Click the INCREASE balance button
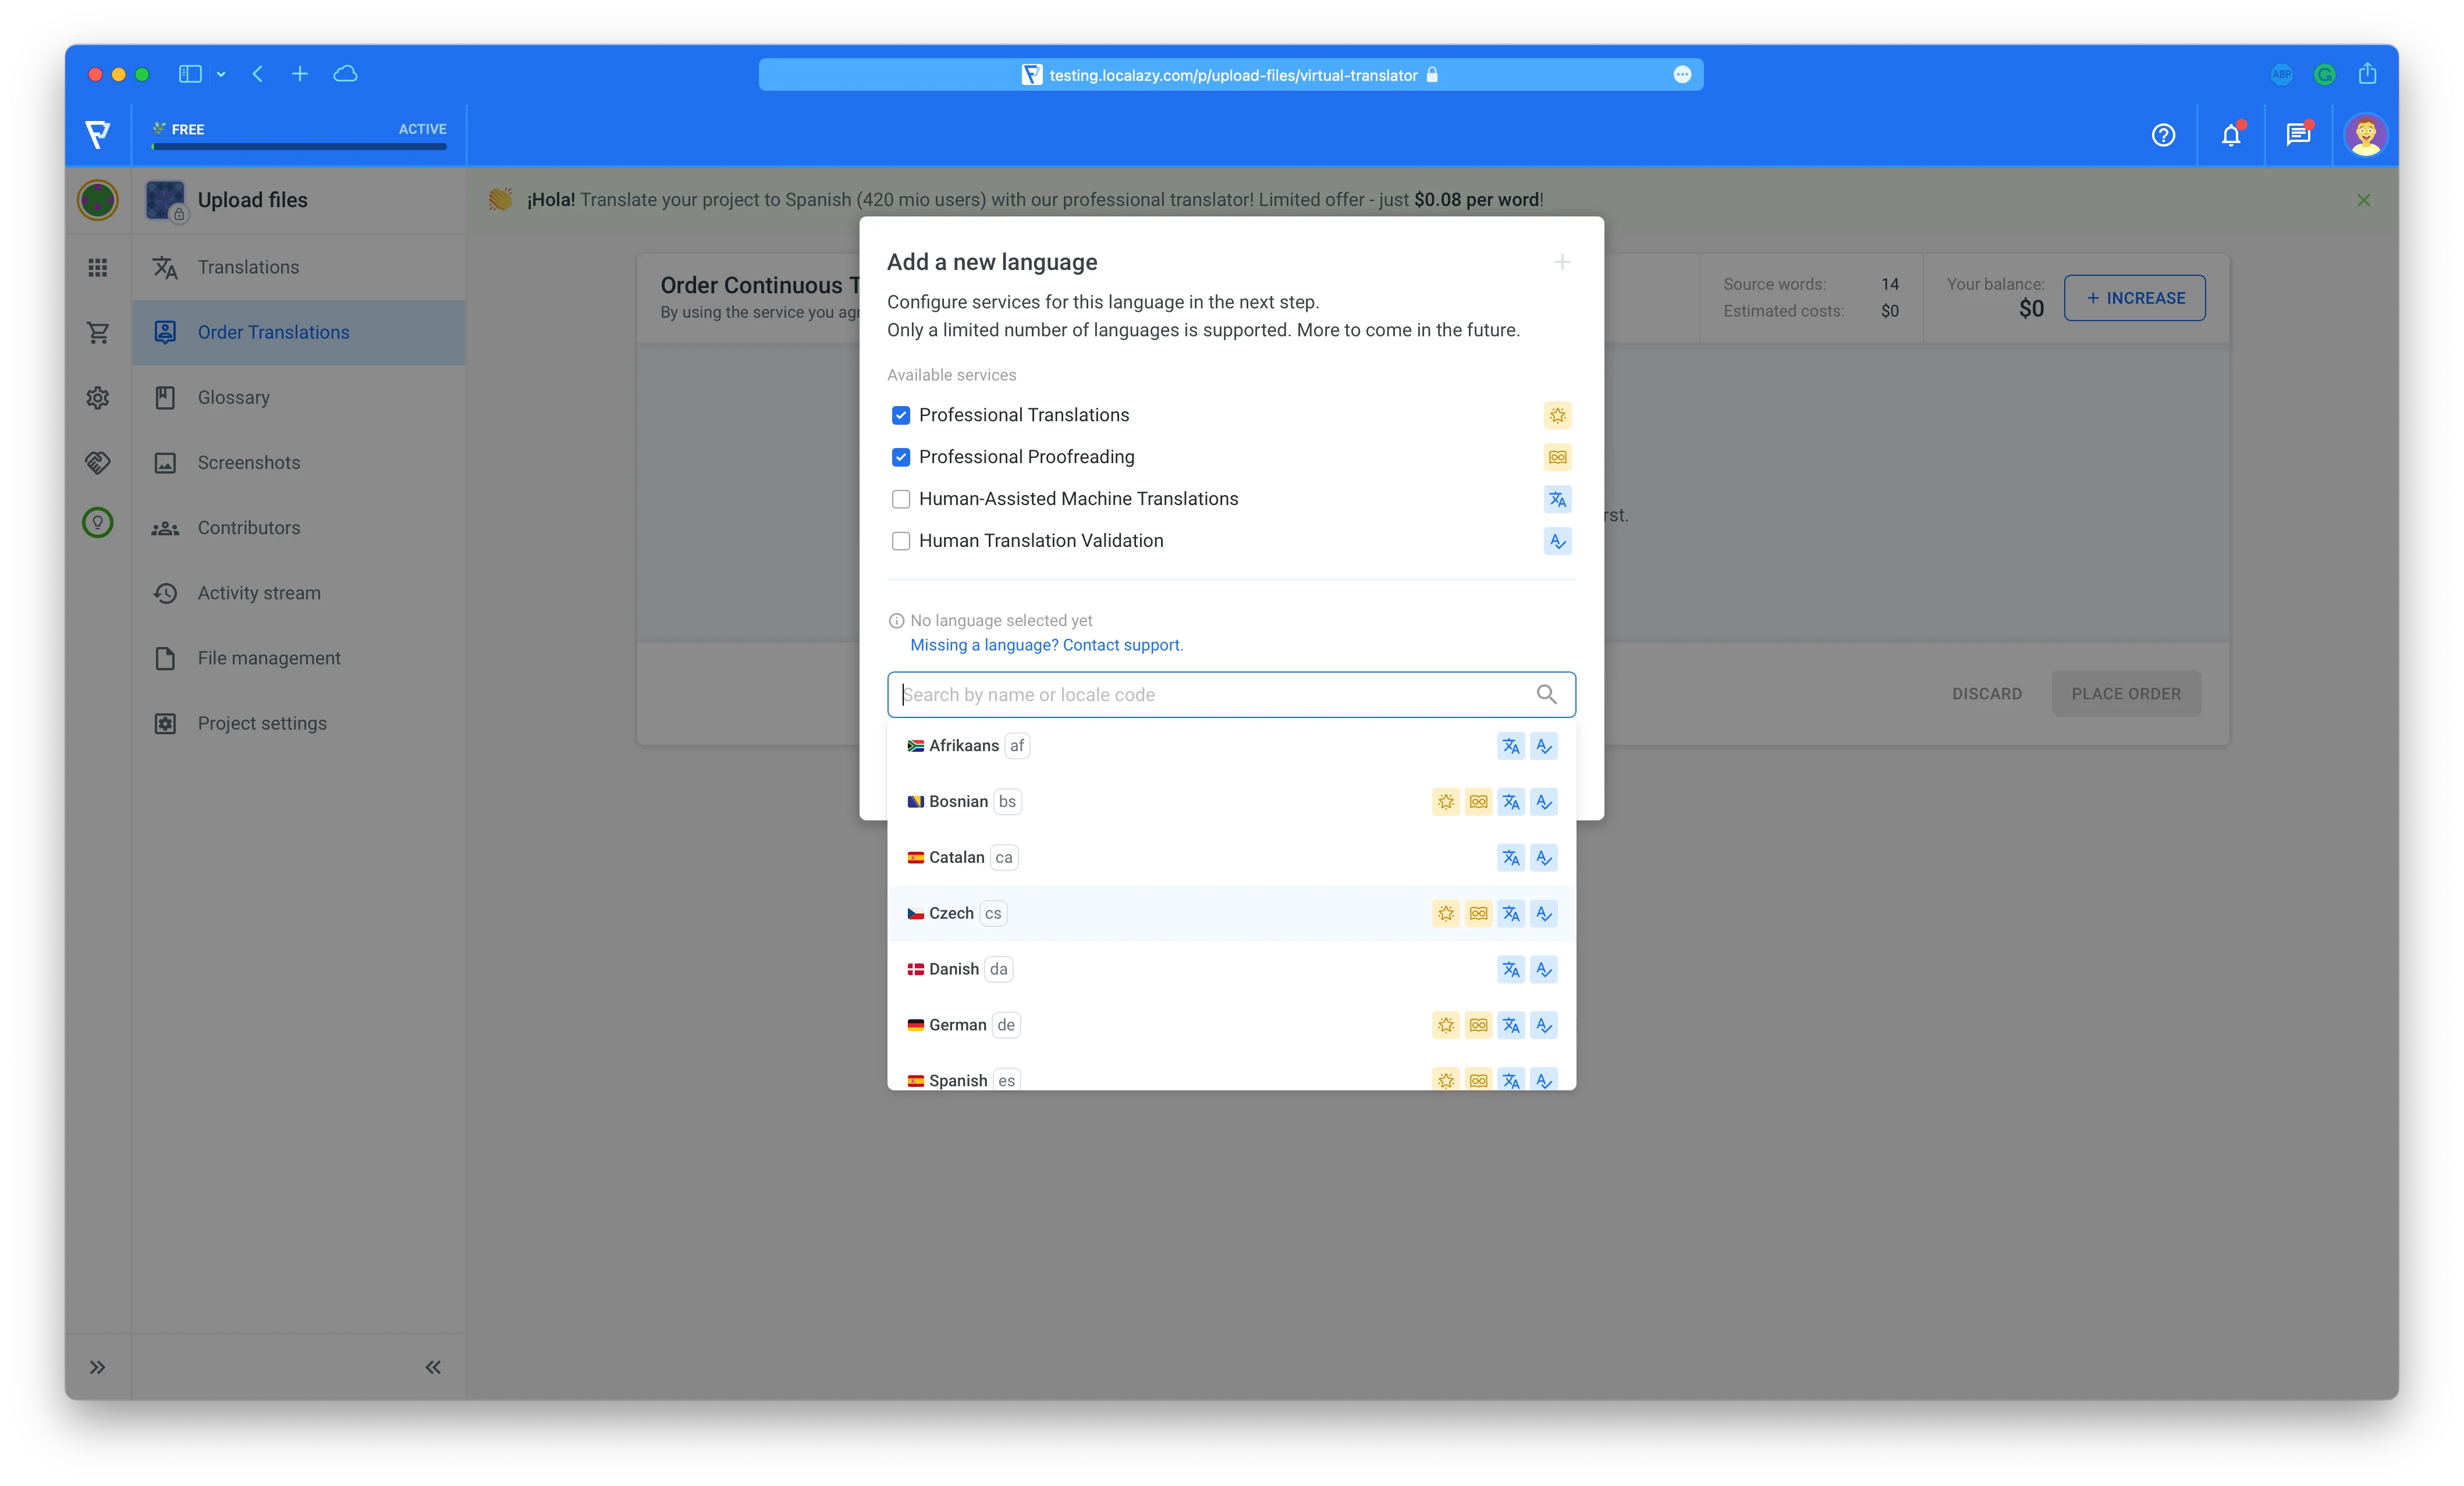 pyautogui.click(x=2134, y=298)
